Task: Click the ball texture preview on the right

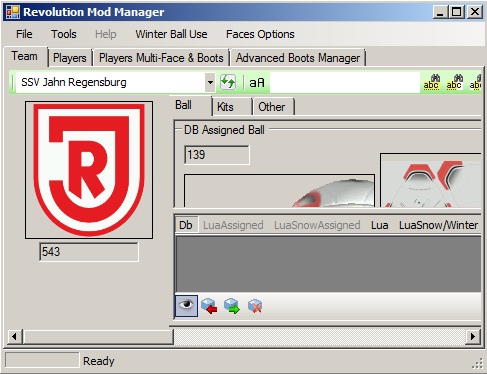Action: pos(431,180)
